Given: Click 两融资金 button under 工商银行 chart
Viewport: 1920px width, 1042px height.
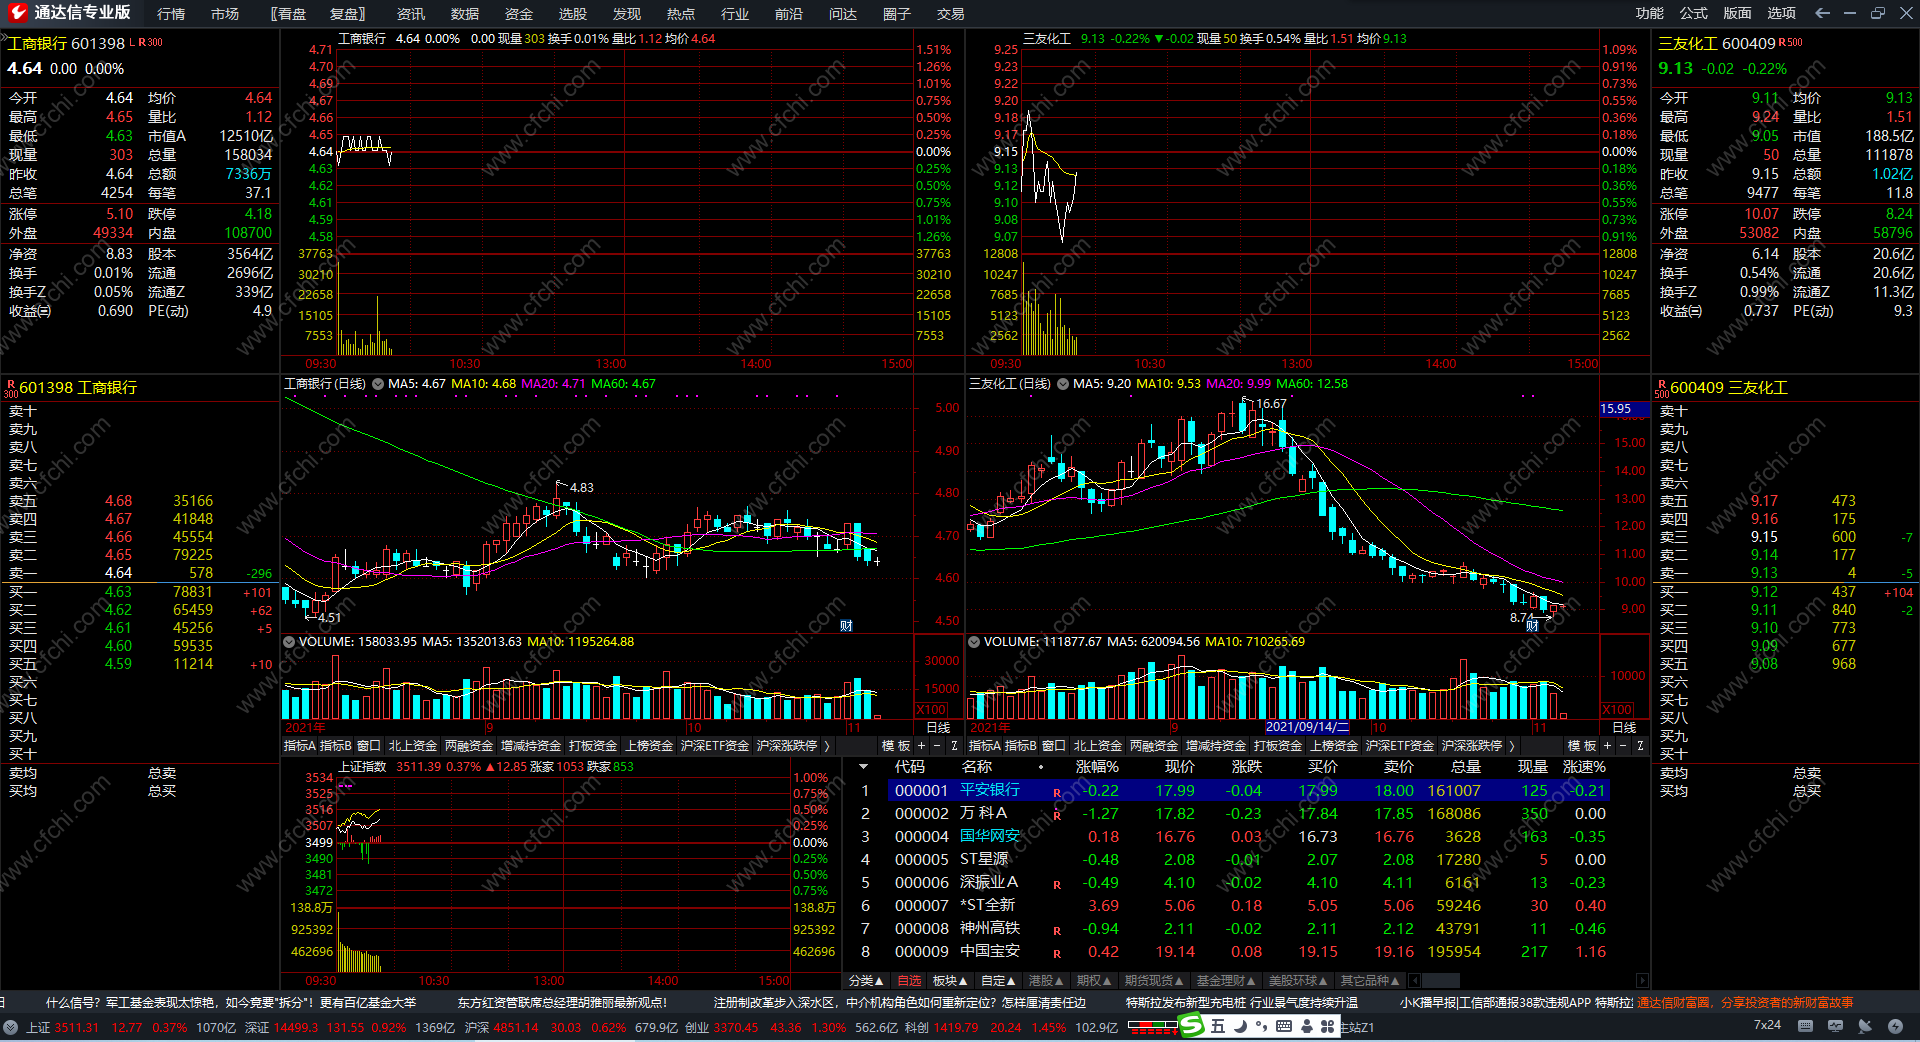Looking at the screenshot, I should click(469, 746).
